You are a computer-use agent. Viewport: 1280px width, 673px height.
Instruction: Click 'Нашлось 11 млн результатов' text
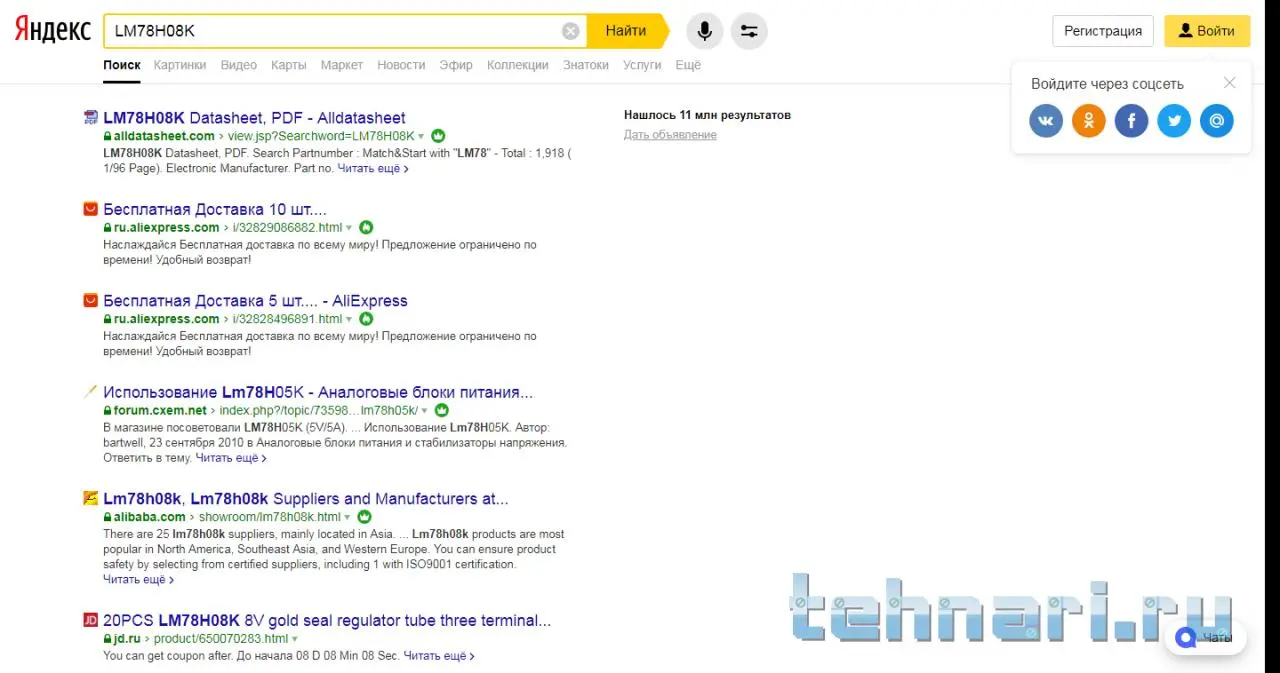click(707, 115)
